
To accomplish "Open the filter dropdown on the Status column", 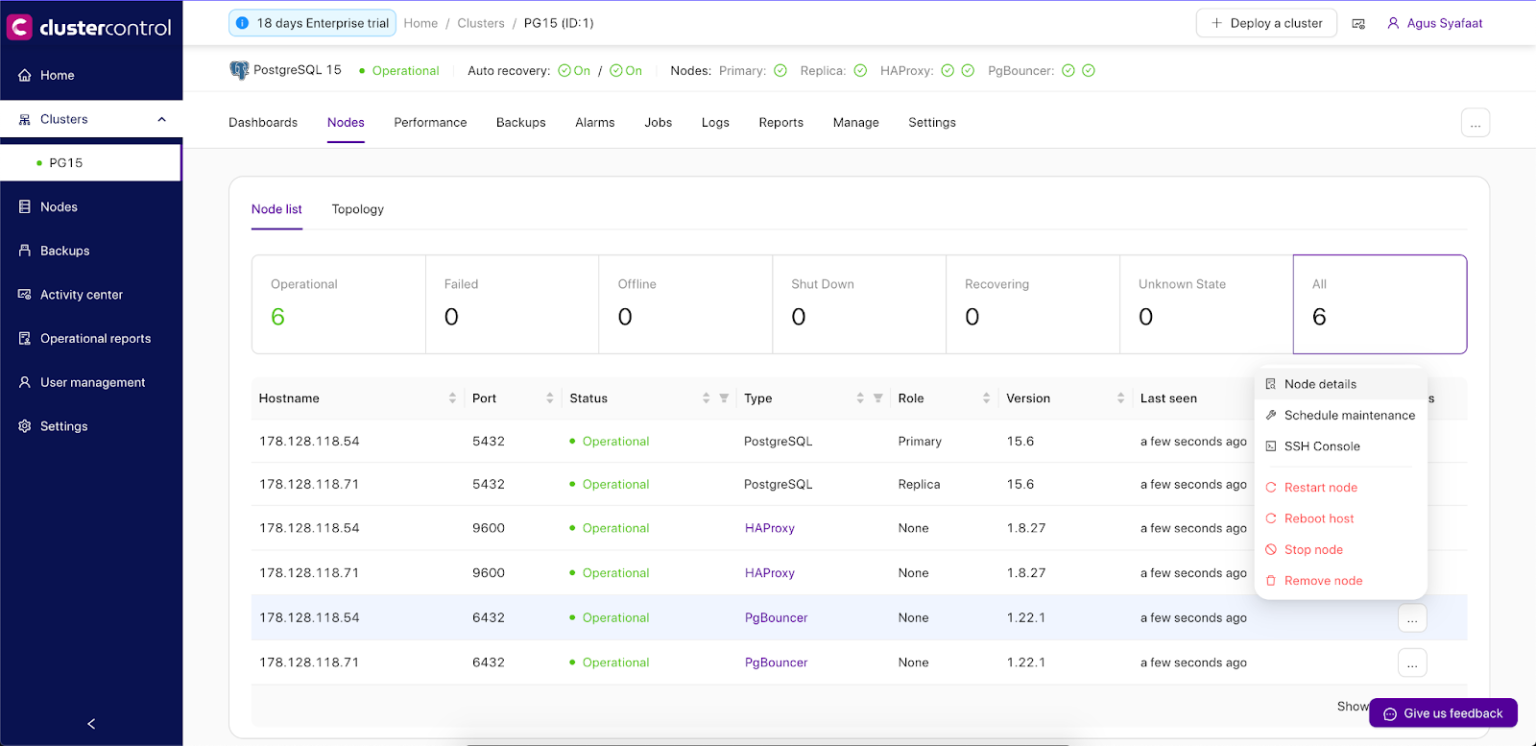I will 722,398.
